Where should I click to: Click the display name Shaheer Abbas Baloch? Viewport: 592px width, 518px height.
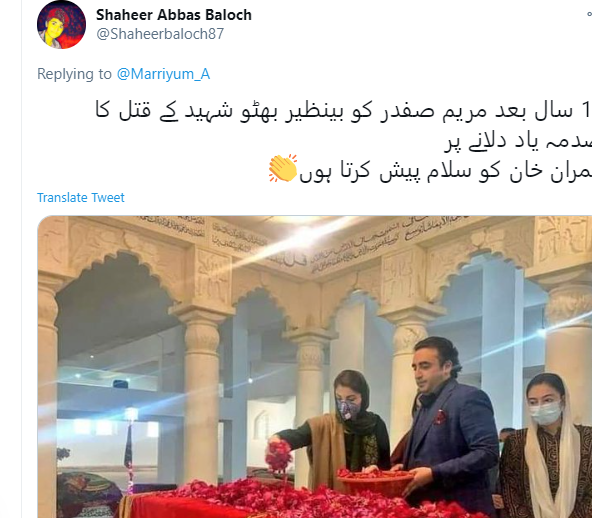pos(174,15)
